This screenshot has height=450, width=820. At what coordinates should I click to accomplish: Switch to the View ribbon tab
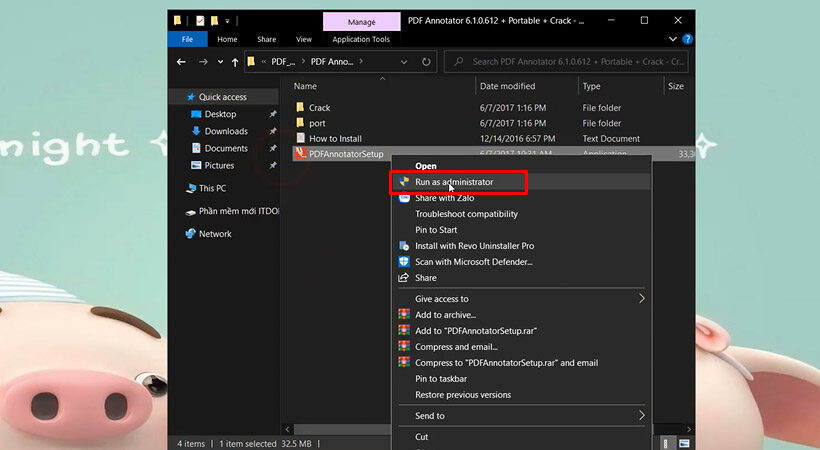303,39
